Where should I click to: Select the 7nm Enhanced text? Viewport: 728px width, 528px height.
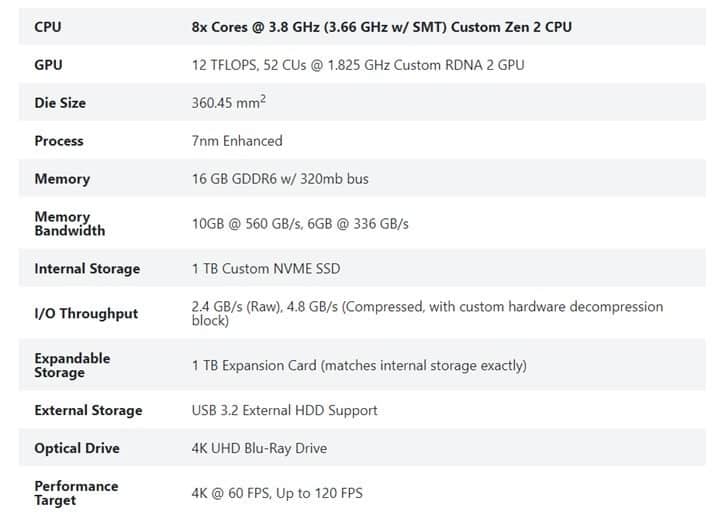click(x=237, y=141)
